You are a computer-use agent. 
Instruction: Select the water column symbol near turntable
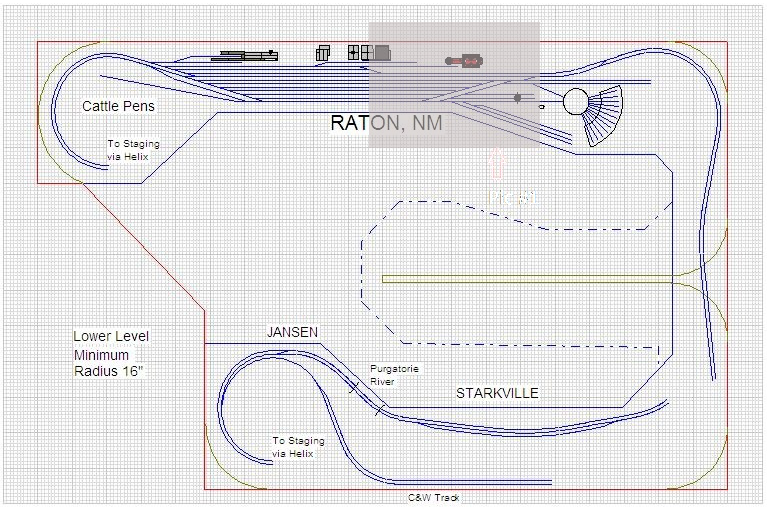point(517,98)
